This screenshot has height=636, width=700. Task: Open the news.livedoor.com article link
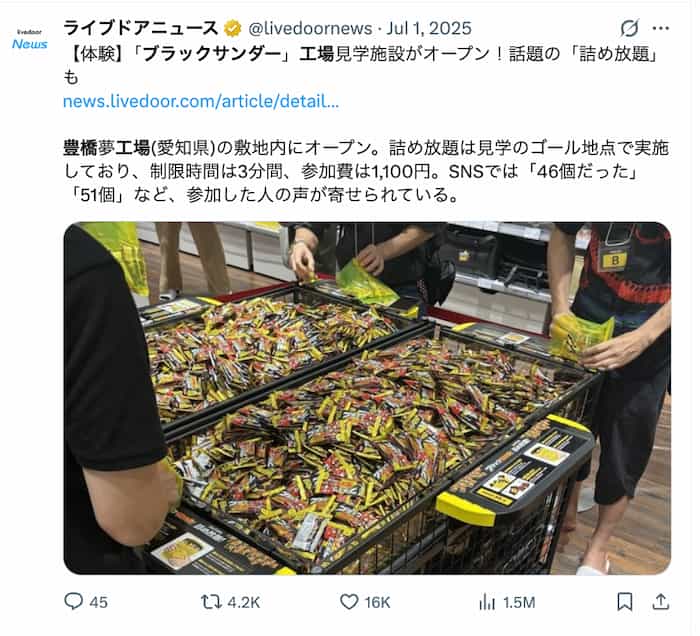coord(201,101)
